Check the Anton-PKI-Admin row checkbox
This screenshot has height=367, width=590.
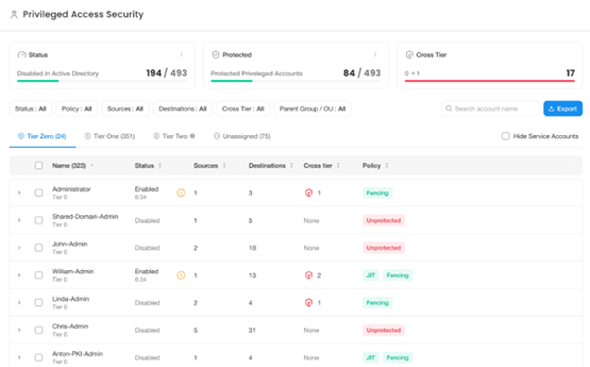[38, 357]
